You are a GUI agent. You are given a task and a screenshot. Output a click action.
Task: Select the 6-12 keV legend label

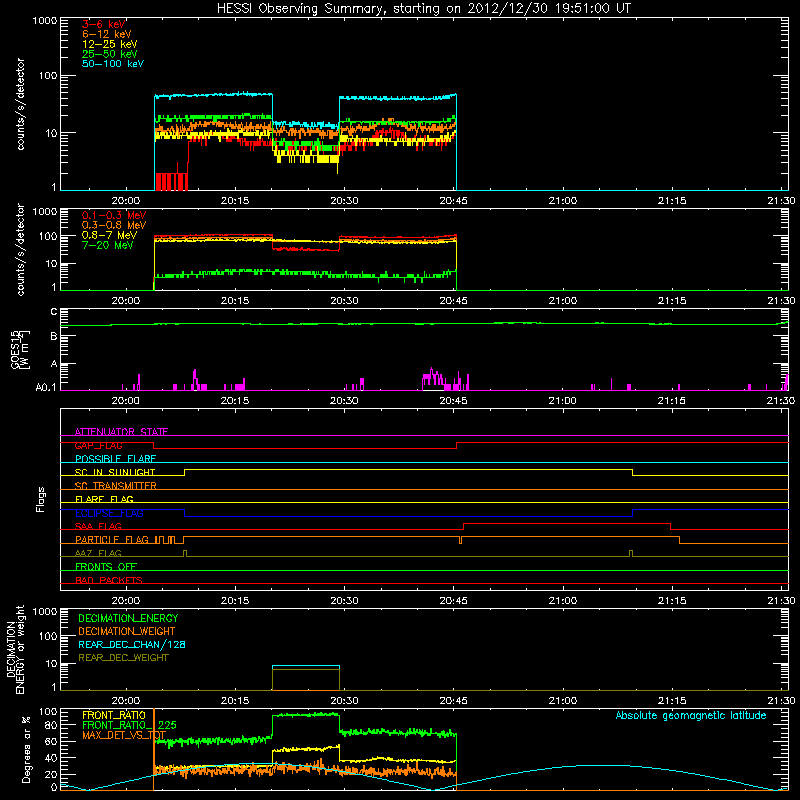[x=107, y=34]
